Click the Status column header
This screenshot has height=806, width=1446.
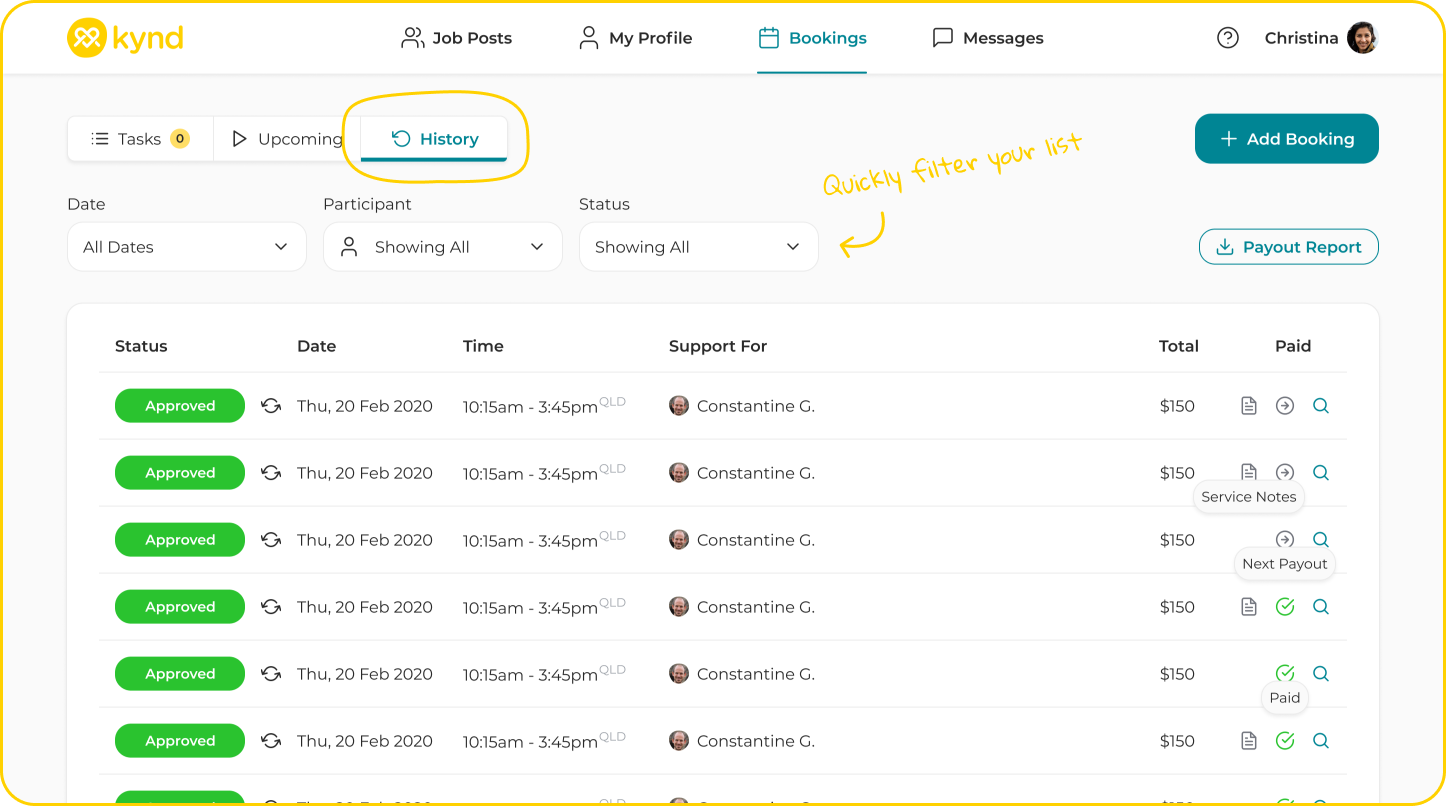(x=141, y=346)
